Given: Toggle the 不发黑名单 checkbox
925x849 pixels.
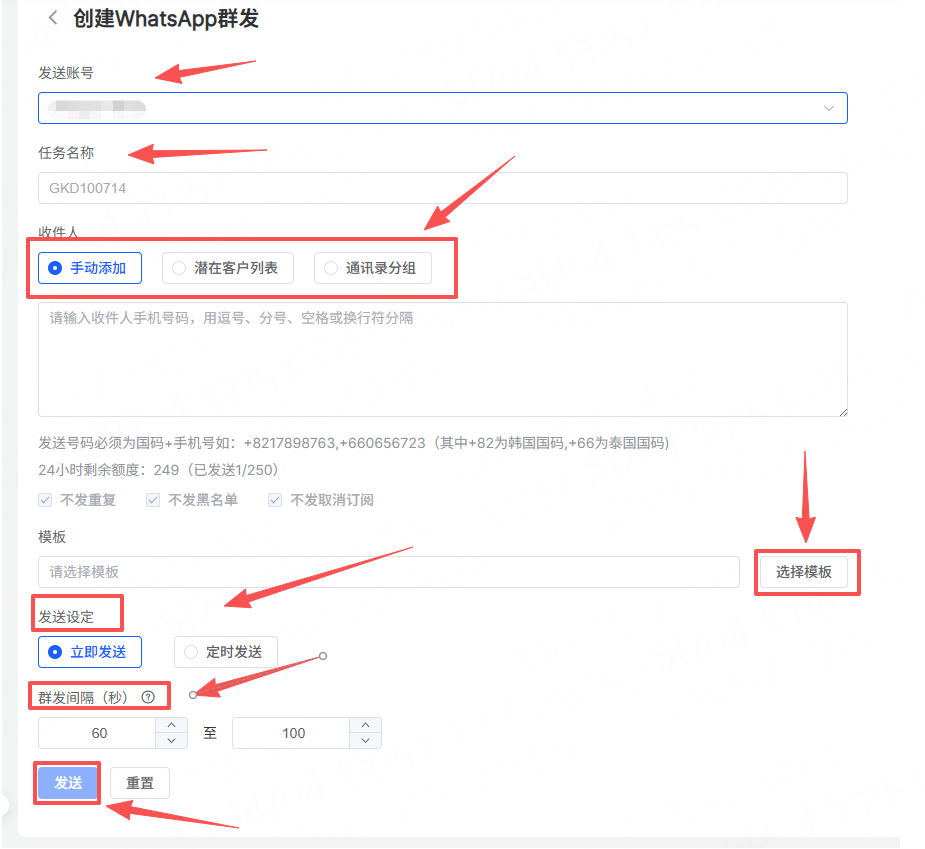Looking at the screenshot, I should click(153, 500).
